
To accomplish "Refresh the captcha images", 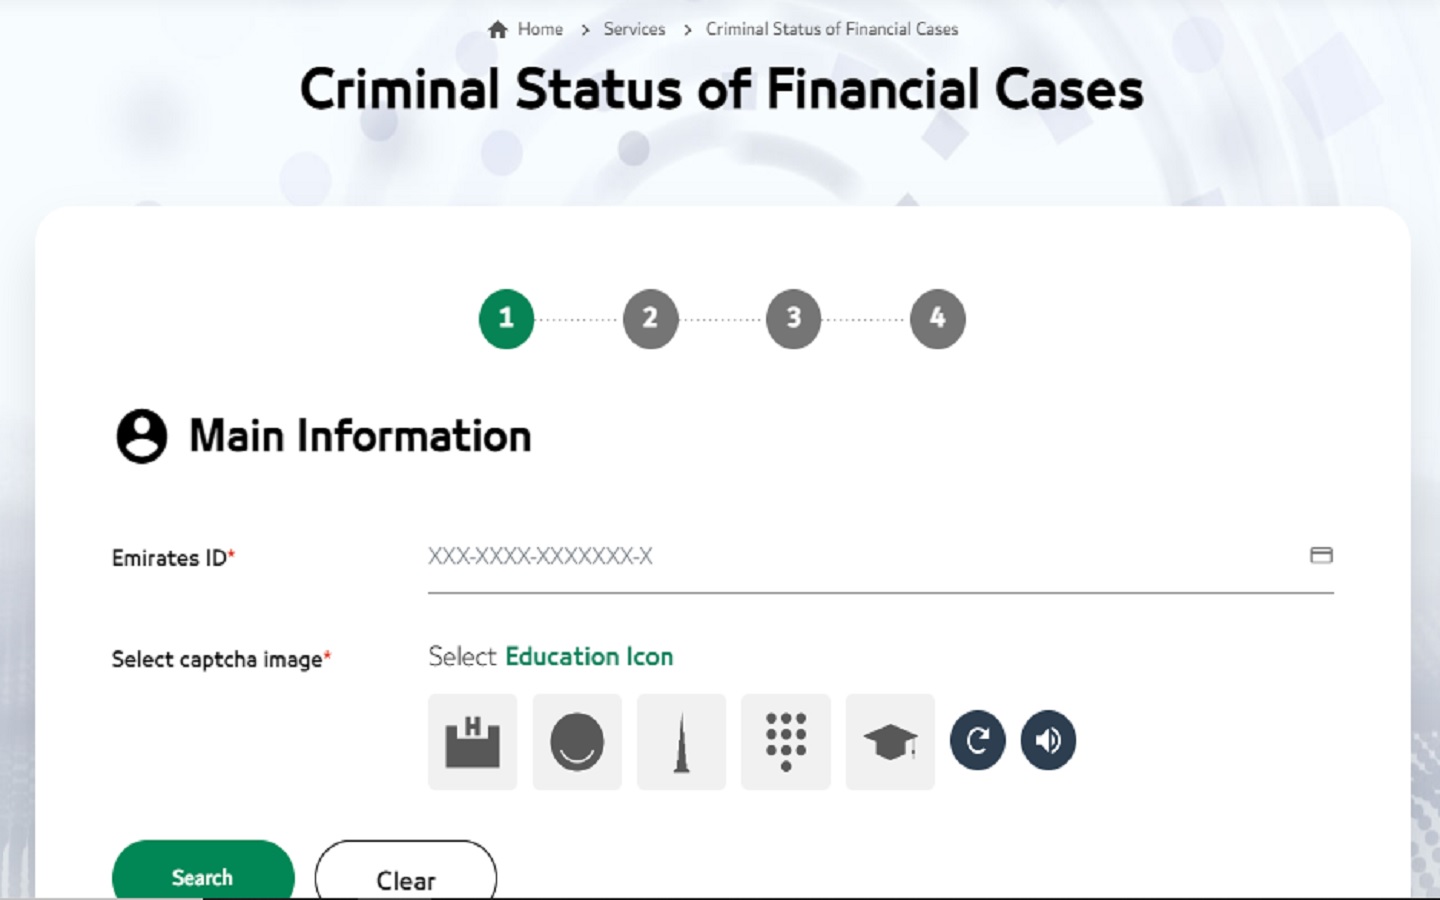I will coord(977,740).
